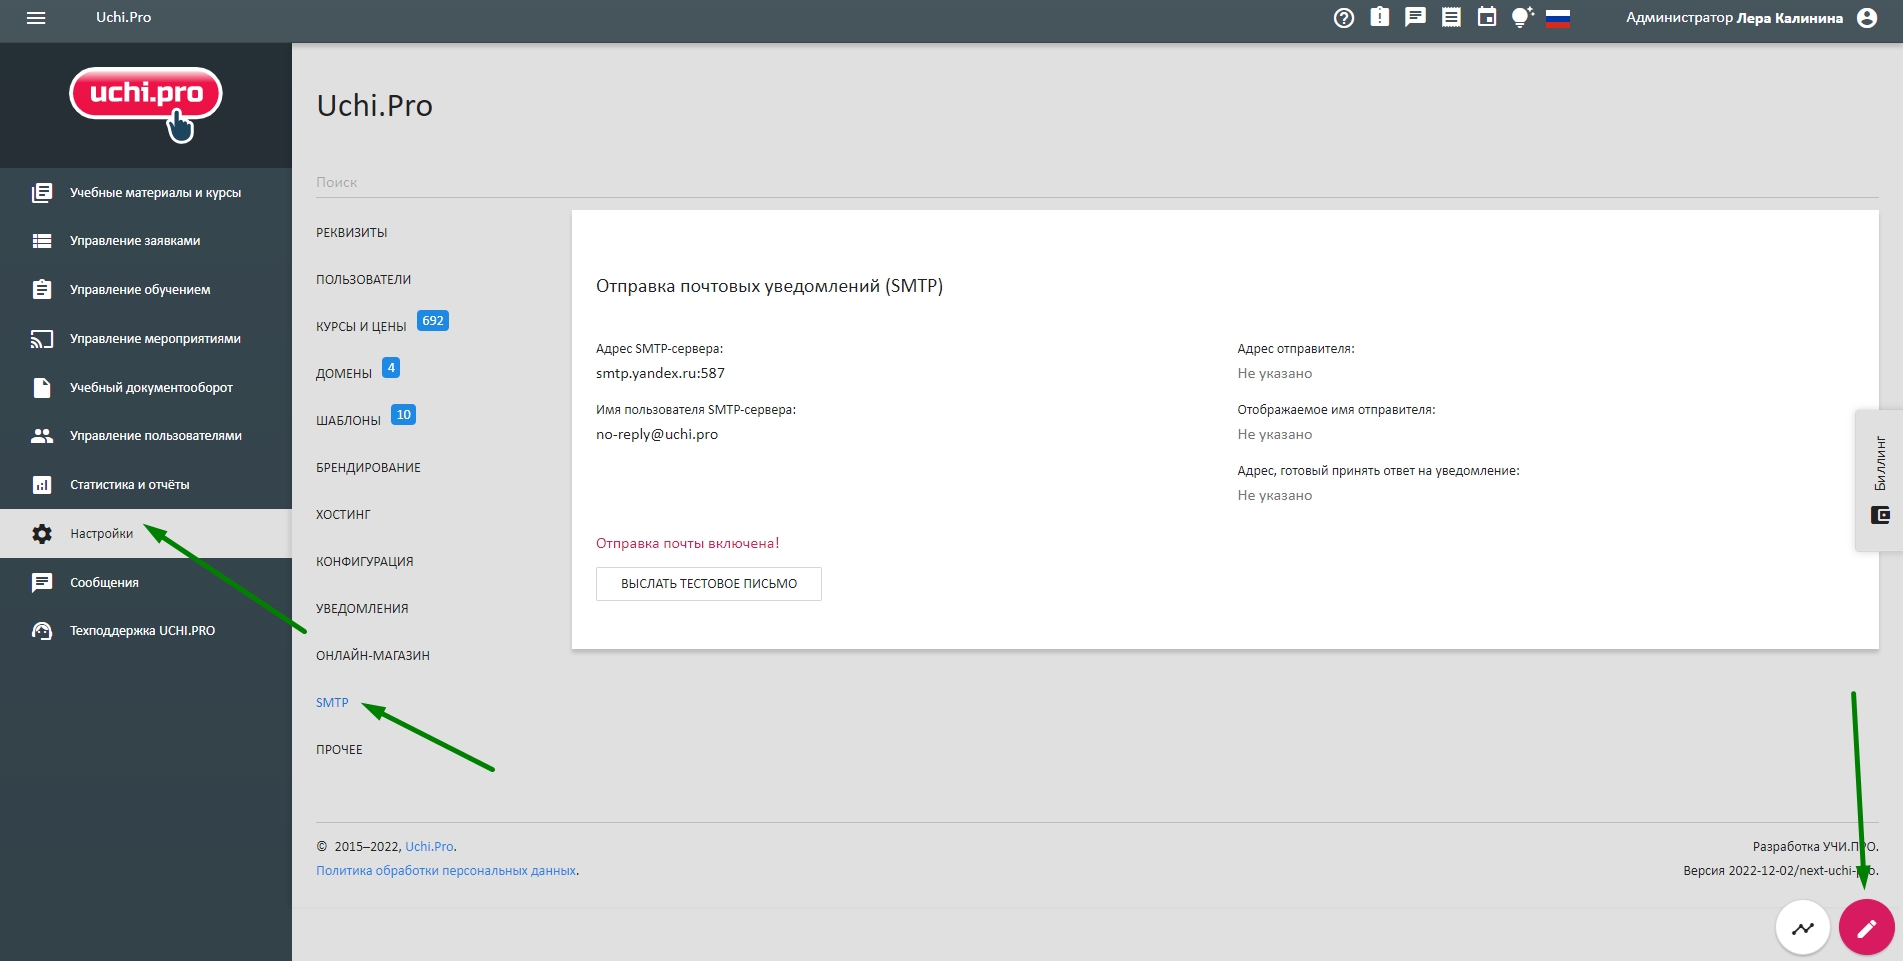Select the SMTP settings tab
Screen dimensions: 1903x961
click(x=332, y=703)
